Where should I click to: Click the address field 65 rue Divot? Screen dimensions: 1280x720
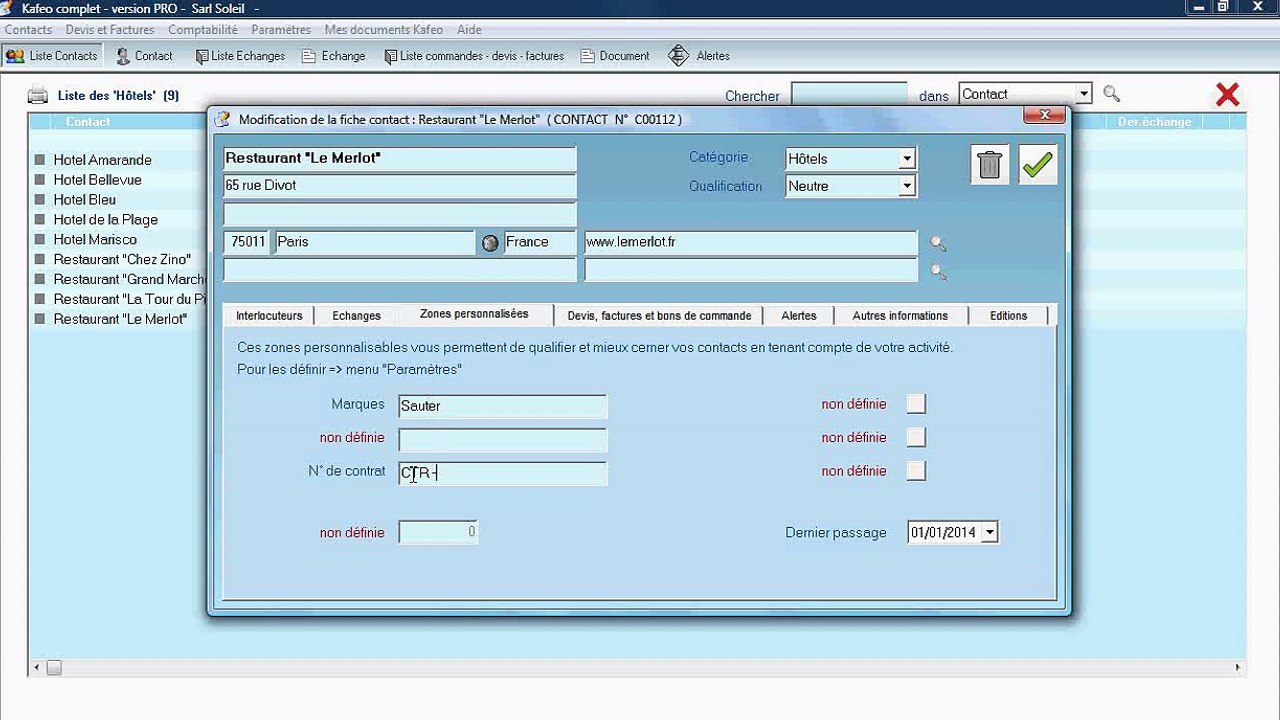(400, 186)
